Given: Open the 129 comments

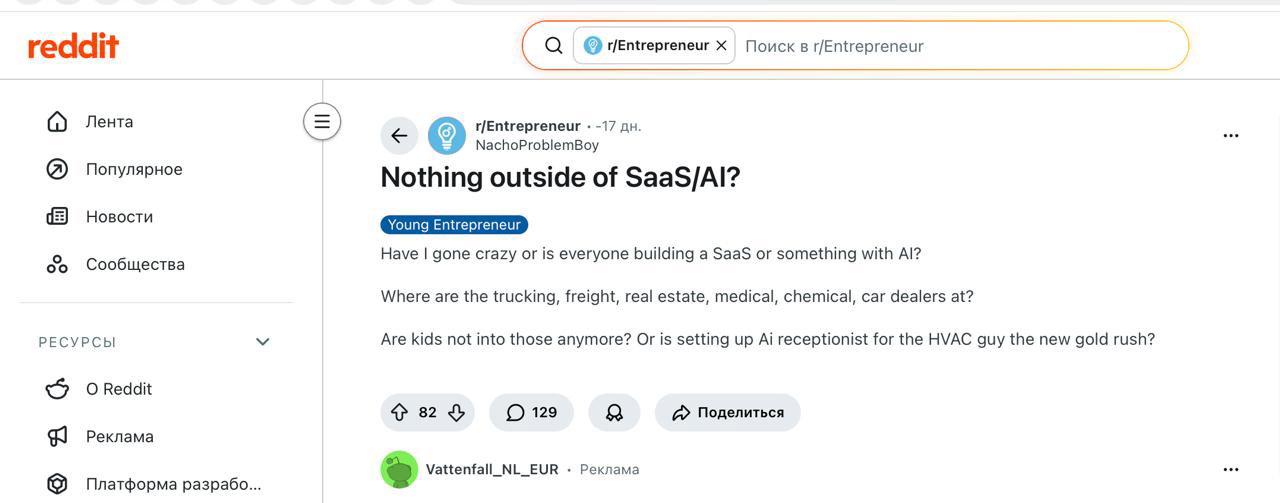Looking at the screenshot, I should pyautogui.click(x=531, y=412).
